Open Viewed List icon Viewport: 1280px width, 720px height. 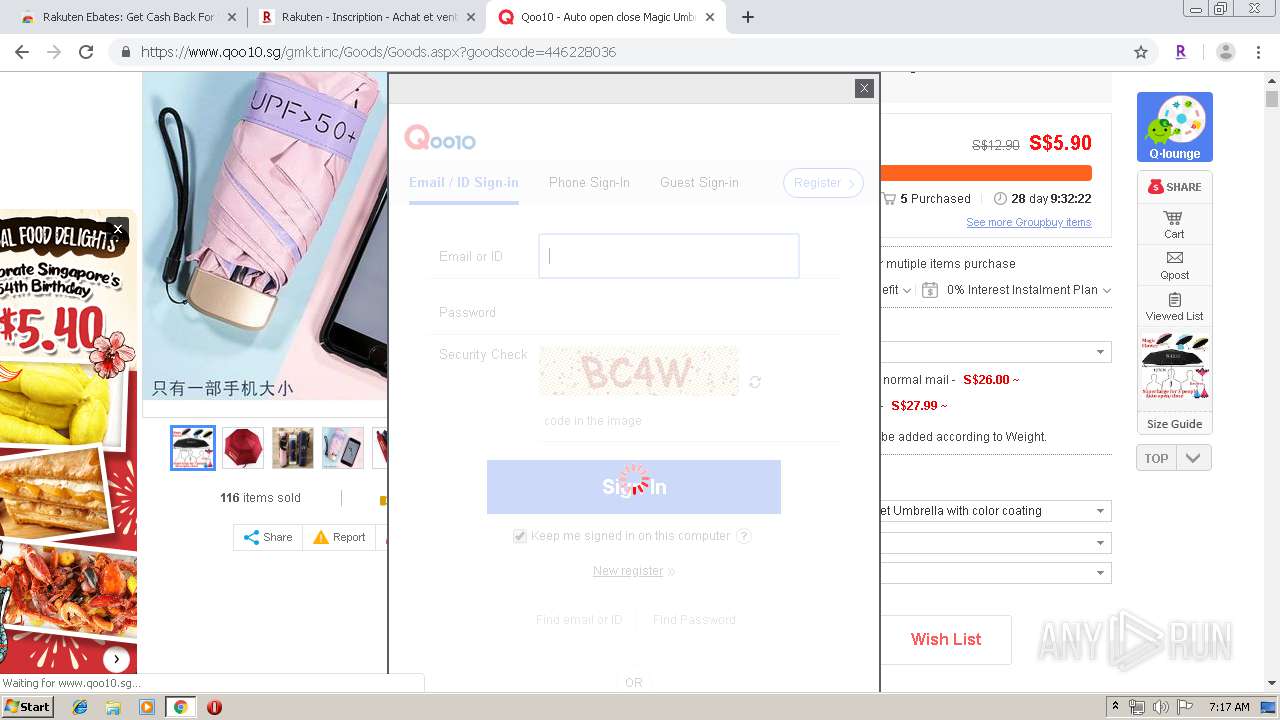1174,307
